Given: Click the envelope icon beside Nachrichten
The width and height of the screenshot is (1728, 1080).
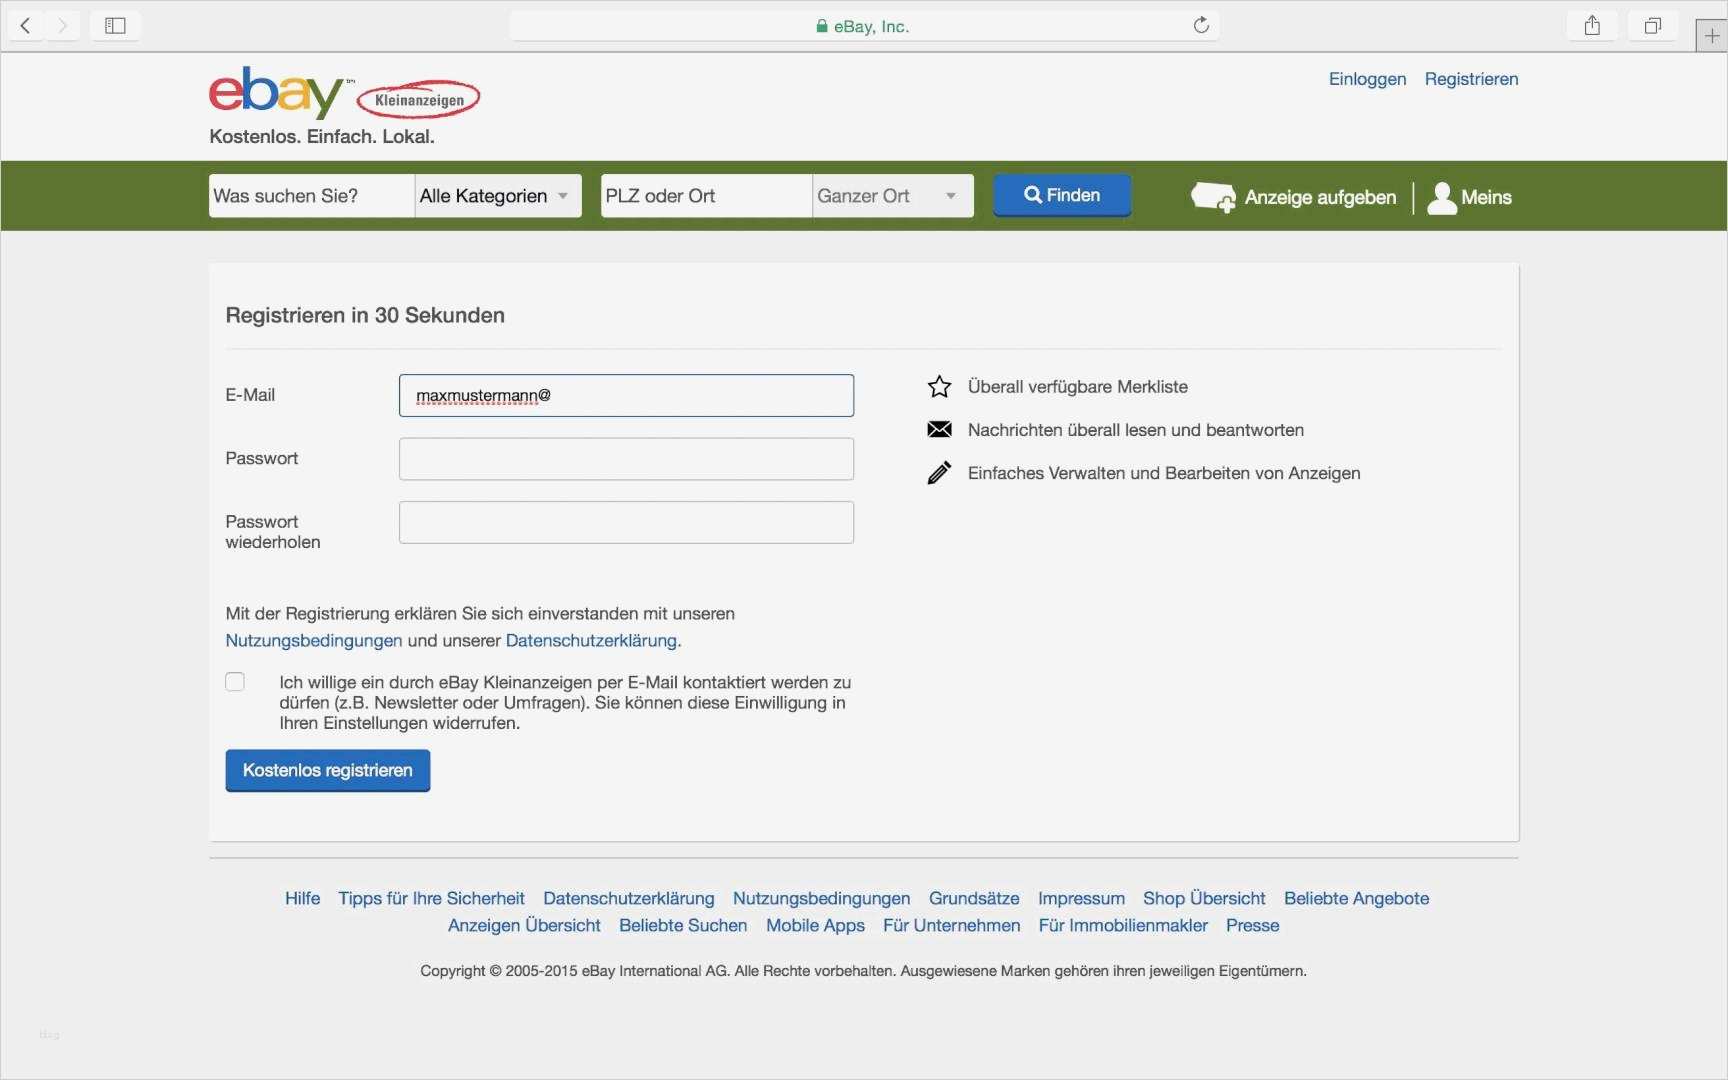Looking at the screenshot, I should point(939,429).
